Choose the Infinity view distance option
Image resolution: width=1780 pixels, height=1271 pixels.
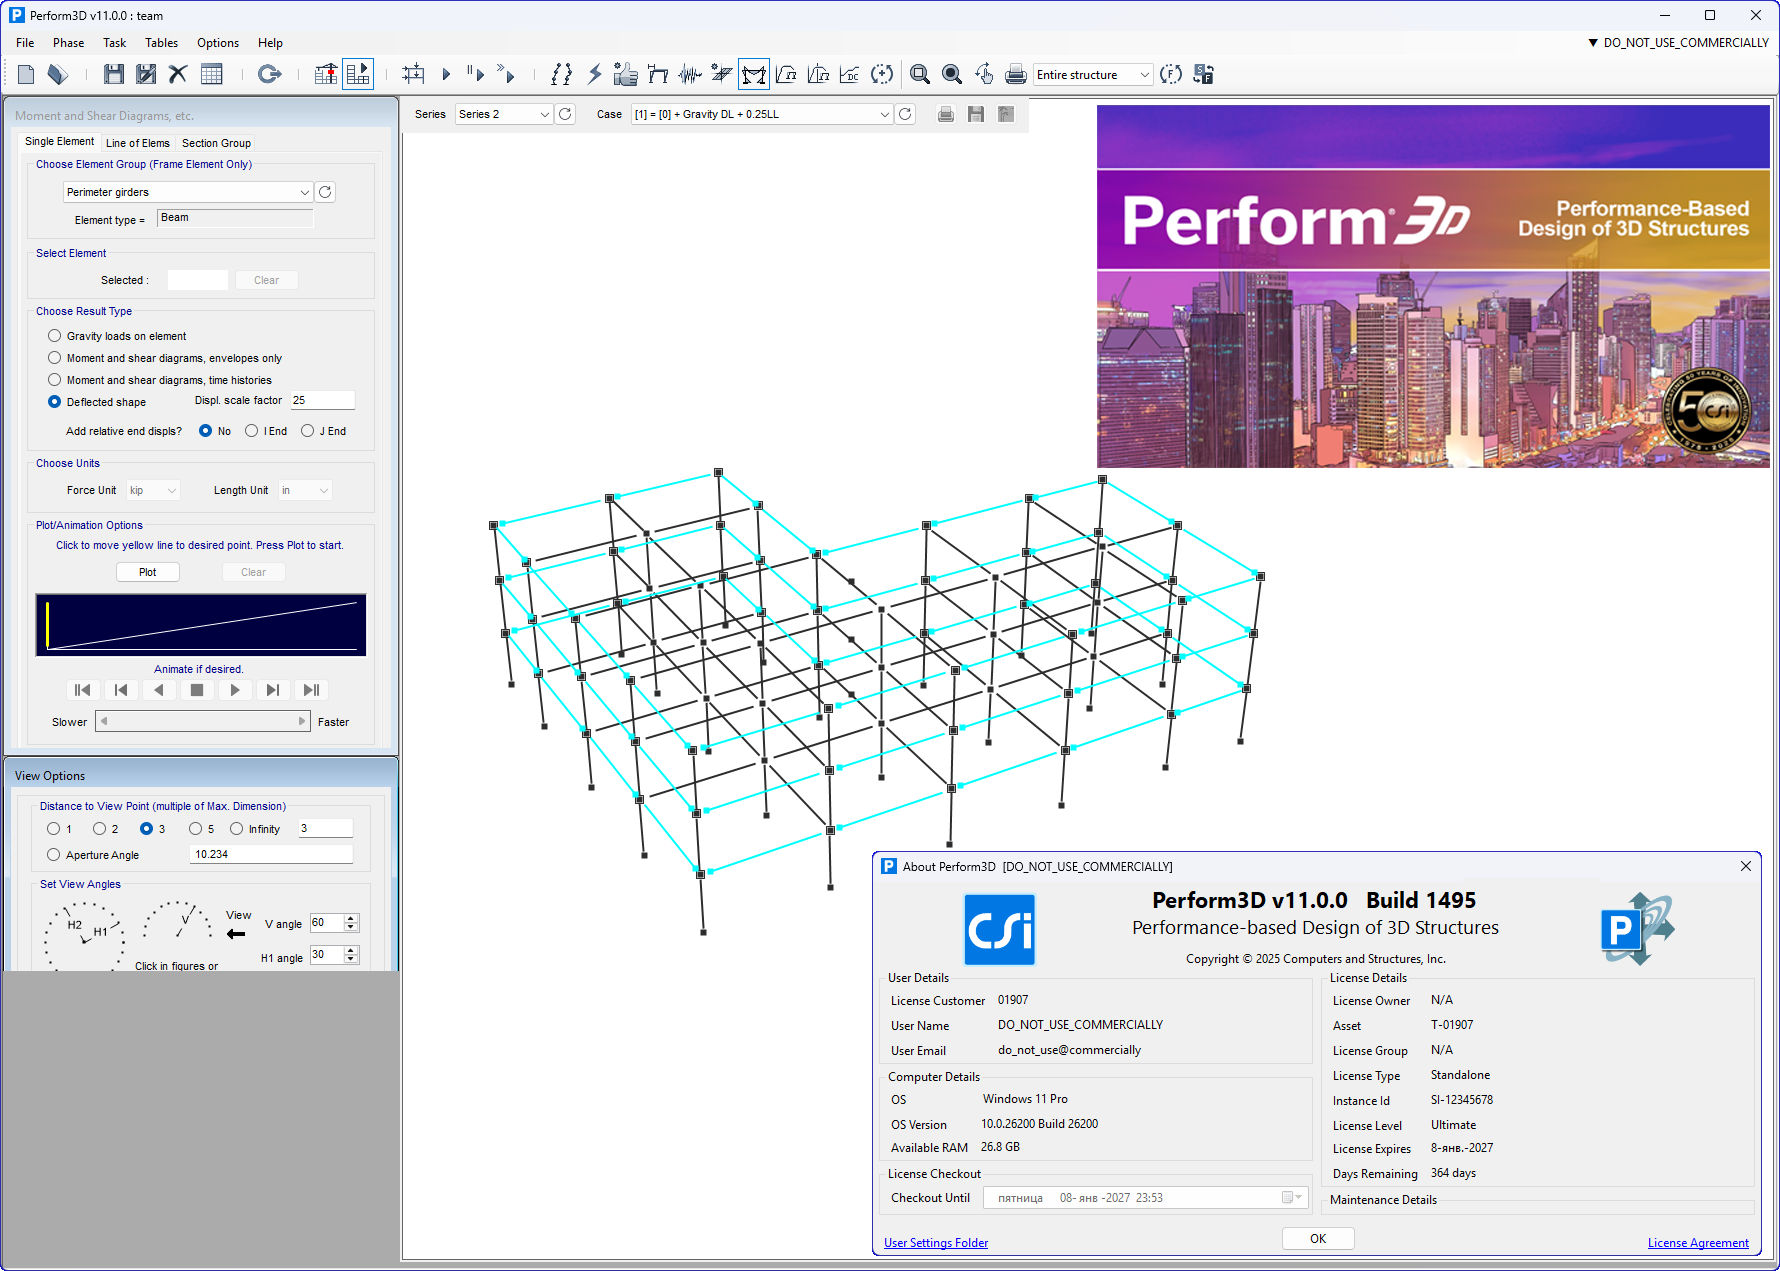[237, 829]
